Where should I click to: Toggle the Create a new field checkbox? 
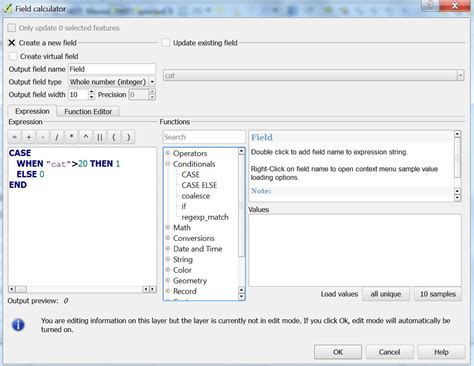12,43
